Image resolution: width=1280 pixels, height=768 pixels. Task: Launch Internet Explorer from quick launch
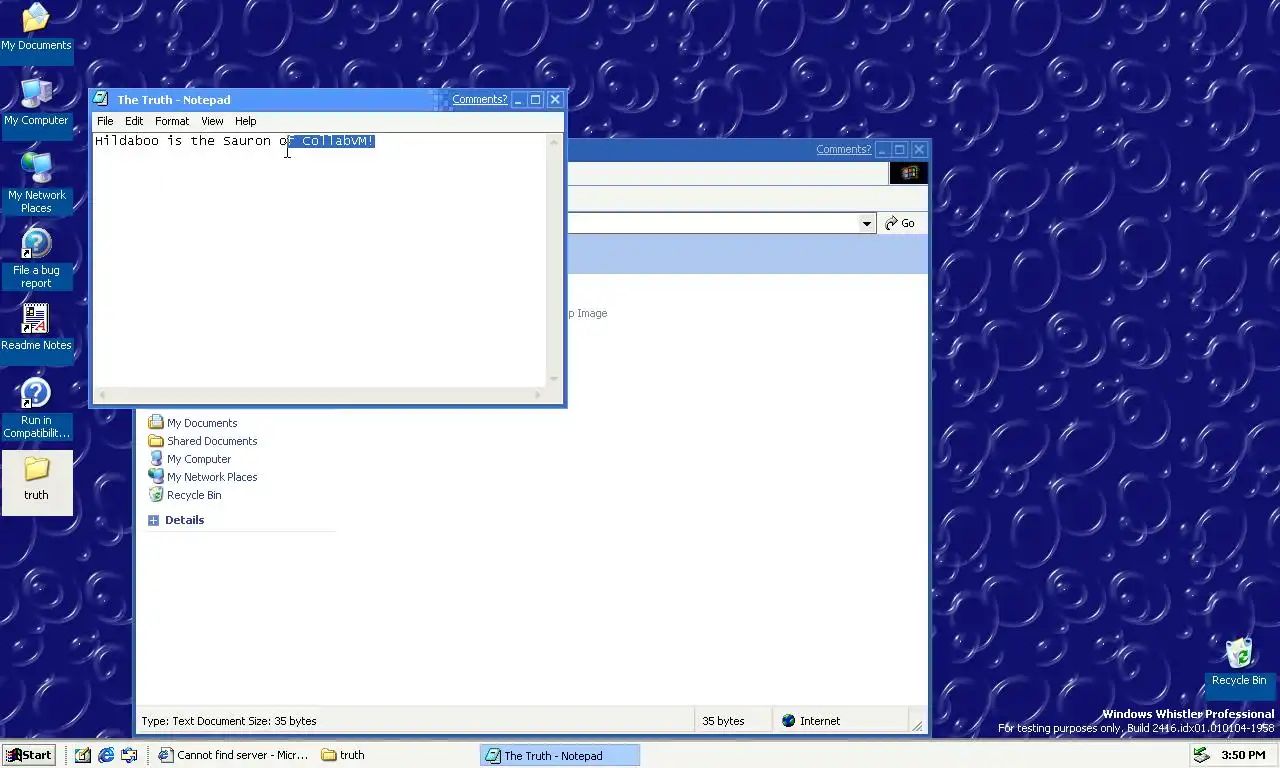pyautogui.click(x=106, y=755)
